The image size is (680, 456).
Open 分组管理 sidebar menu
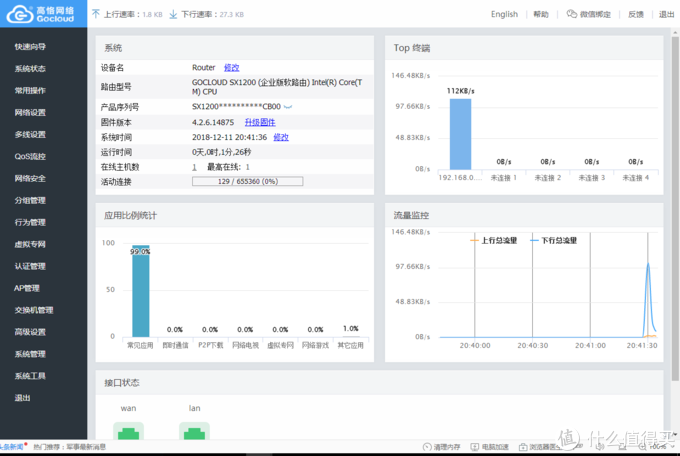coord(30,200)
